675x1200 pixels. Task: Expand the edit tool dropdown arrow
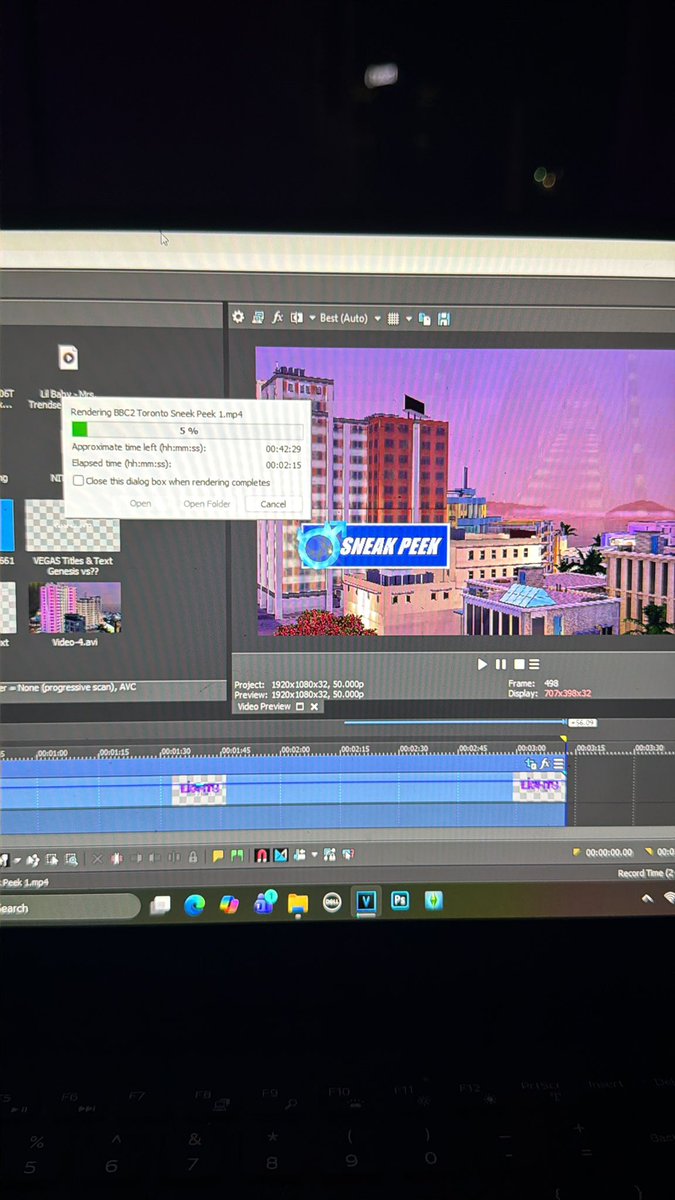click(x=18, y=859)
